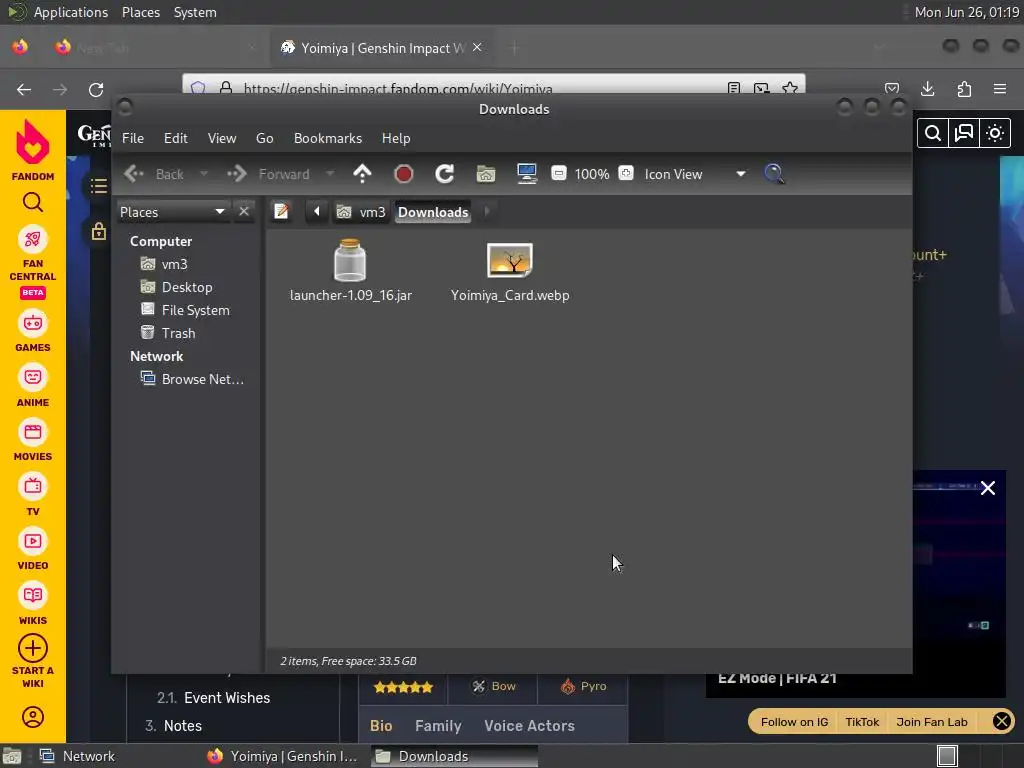This screenshot has height=768, width=1024.
Task: Close the Places side pane
Action: pos(244,212)
